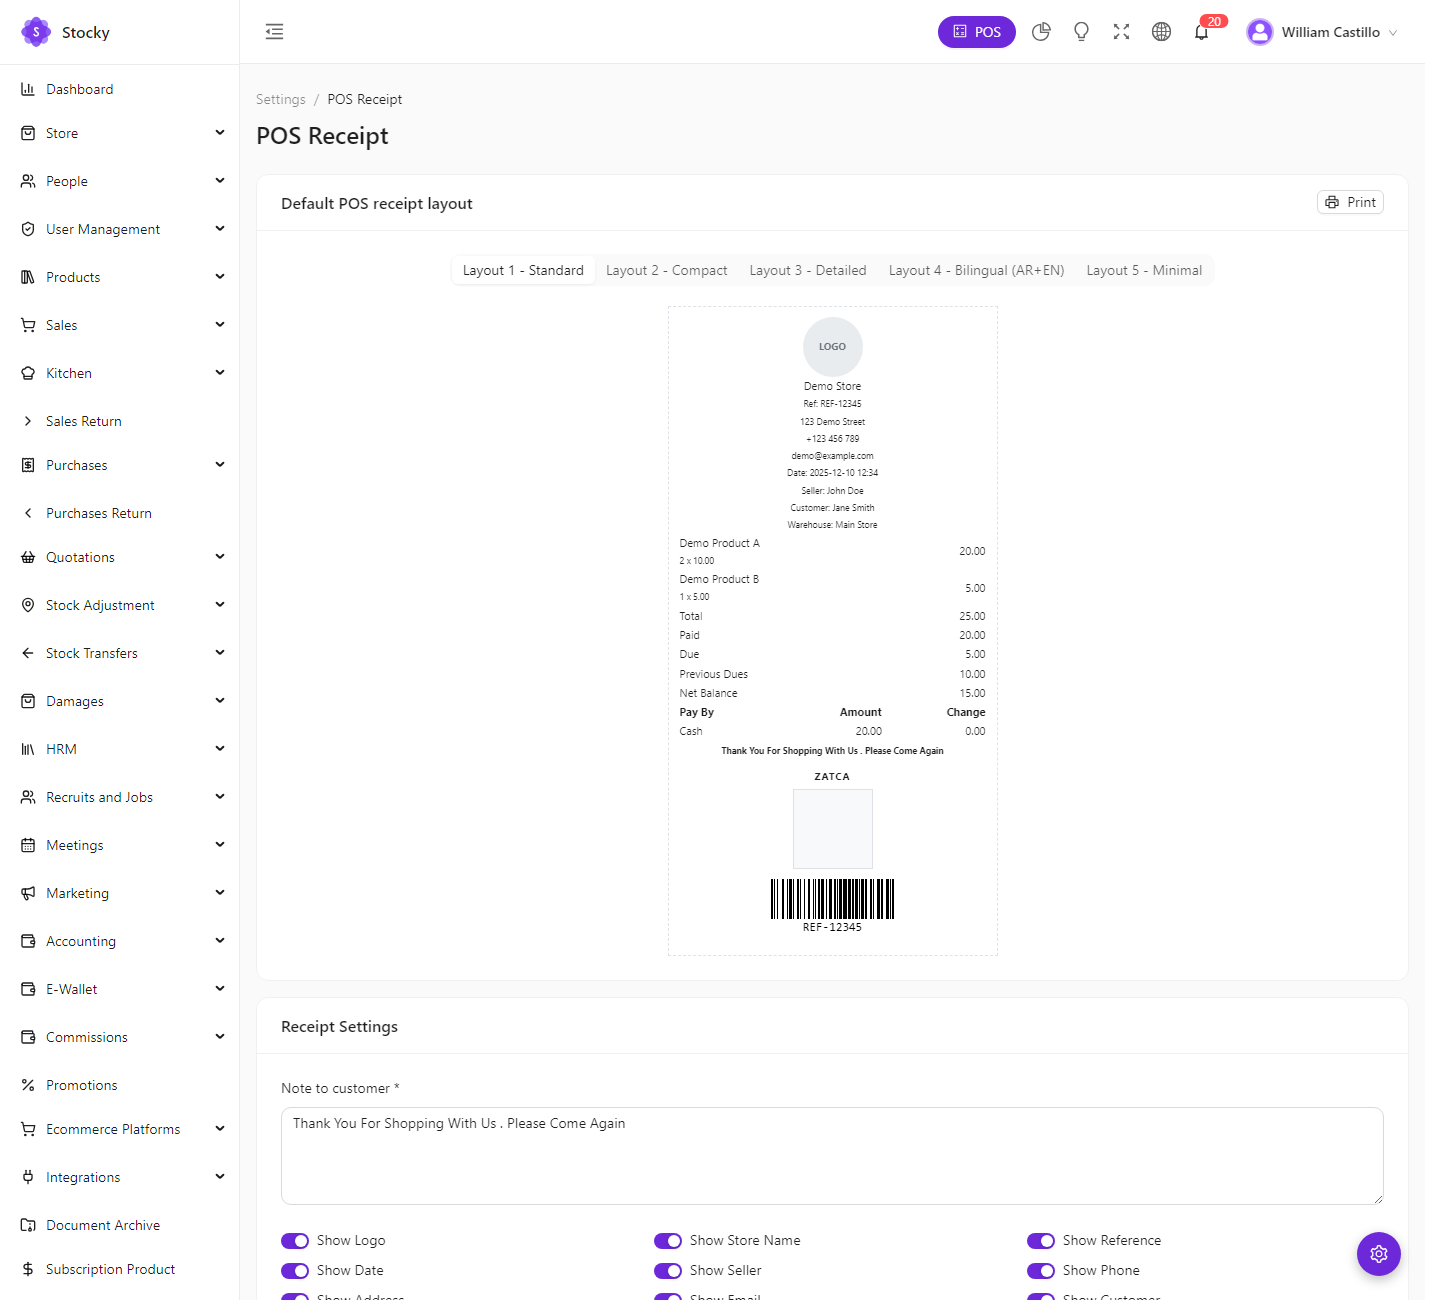Expand the HRM sidebar section
This screenshot has width=1440, height=1300.
(120, 749)
